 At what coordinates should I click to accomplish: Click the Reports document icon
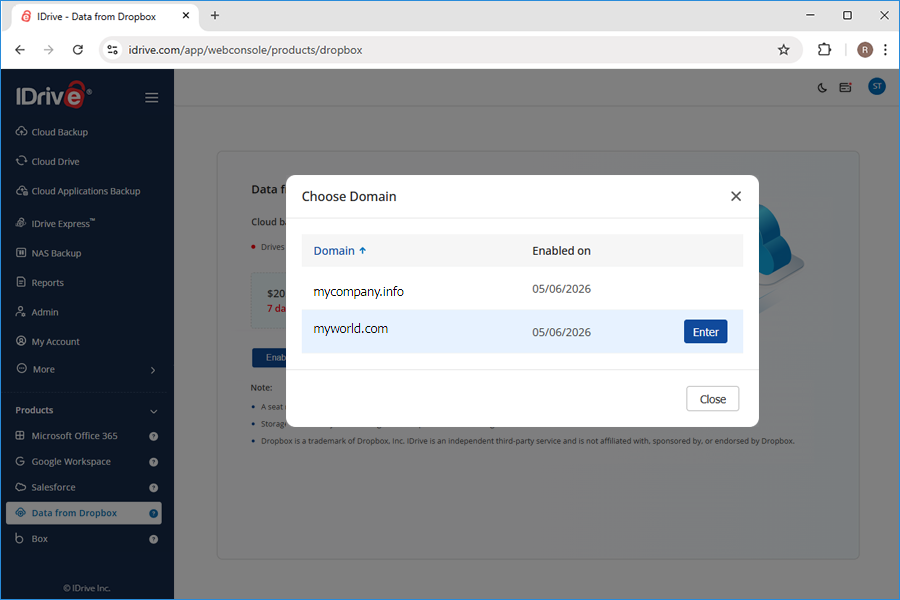(x=21, y=282)
